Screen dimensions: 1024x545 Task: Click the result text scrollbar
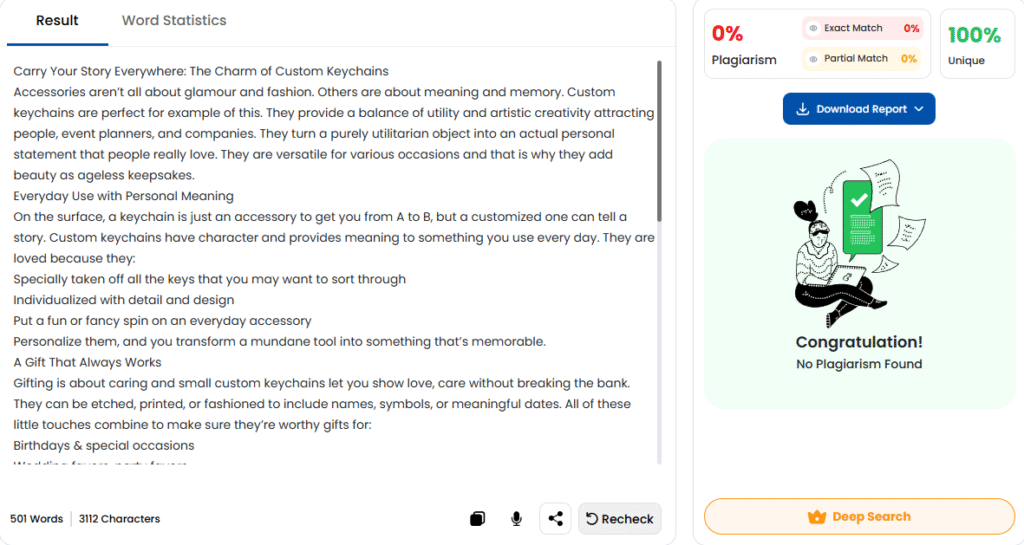[x=659, y=140]
